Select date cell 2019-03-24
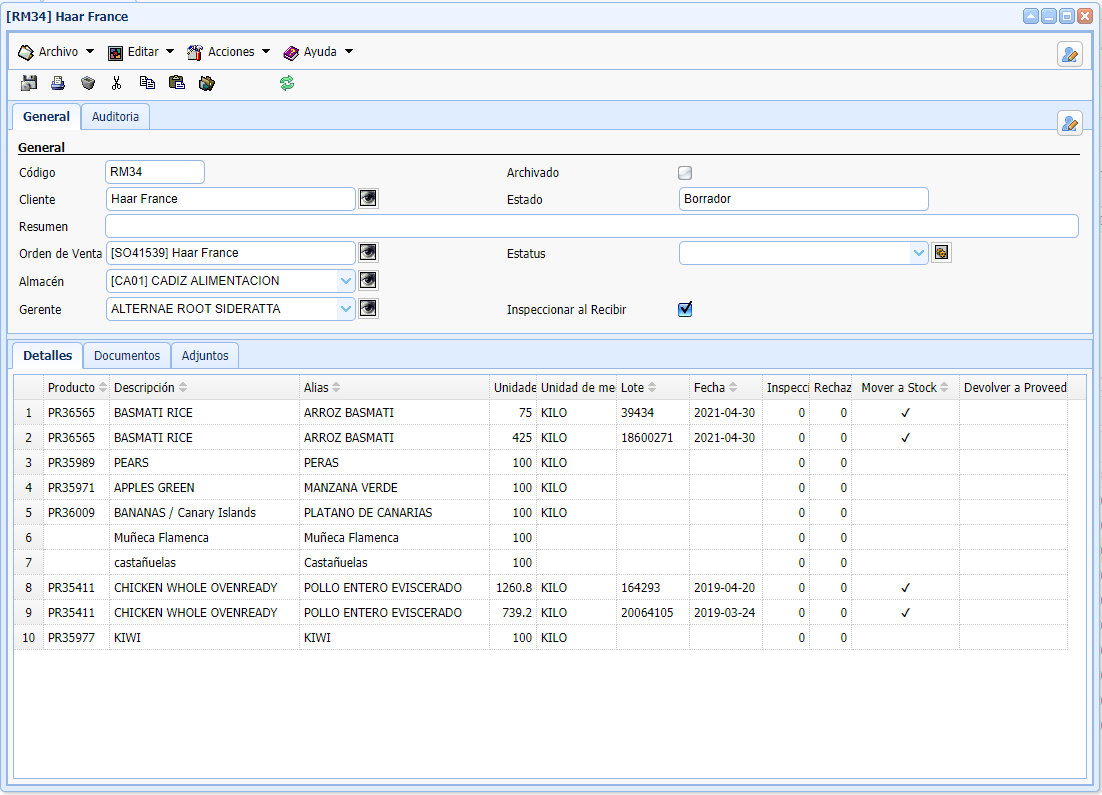This screenshot has height=795, width=1102. pos(725,612)
